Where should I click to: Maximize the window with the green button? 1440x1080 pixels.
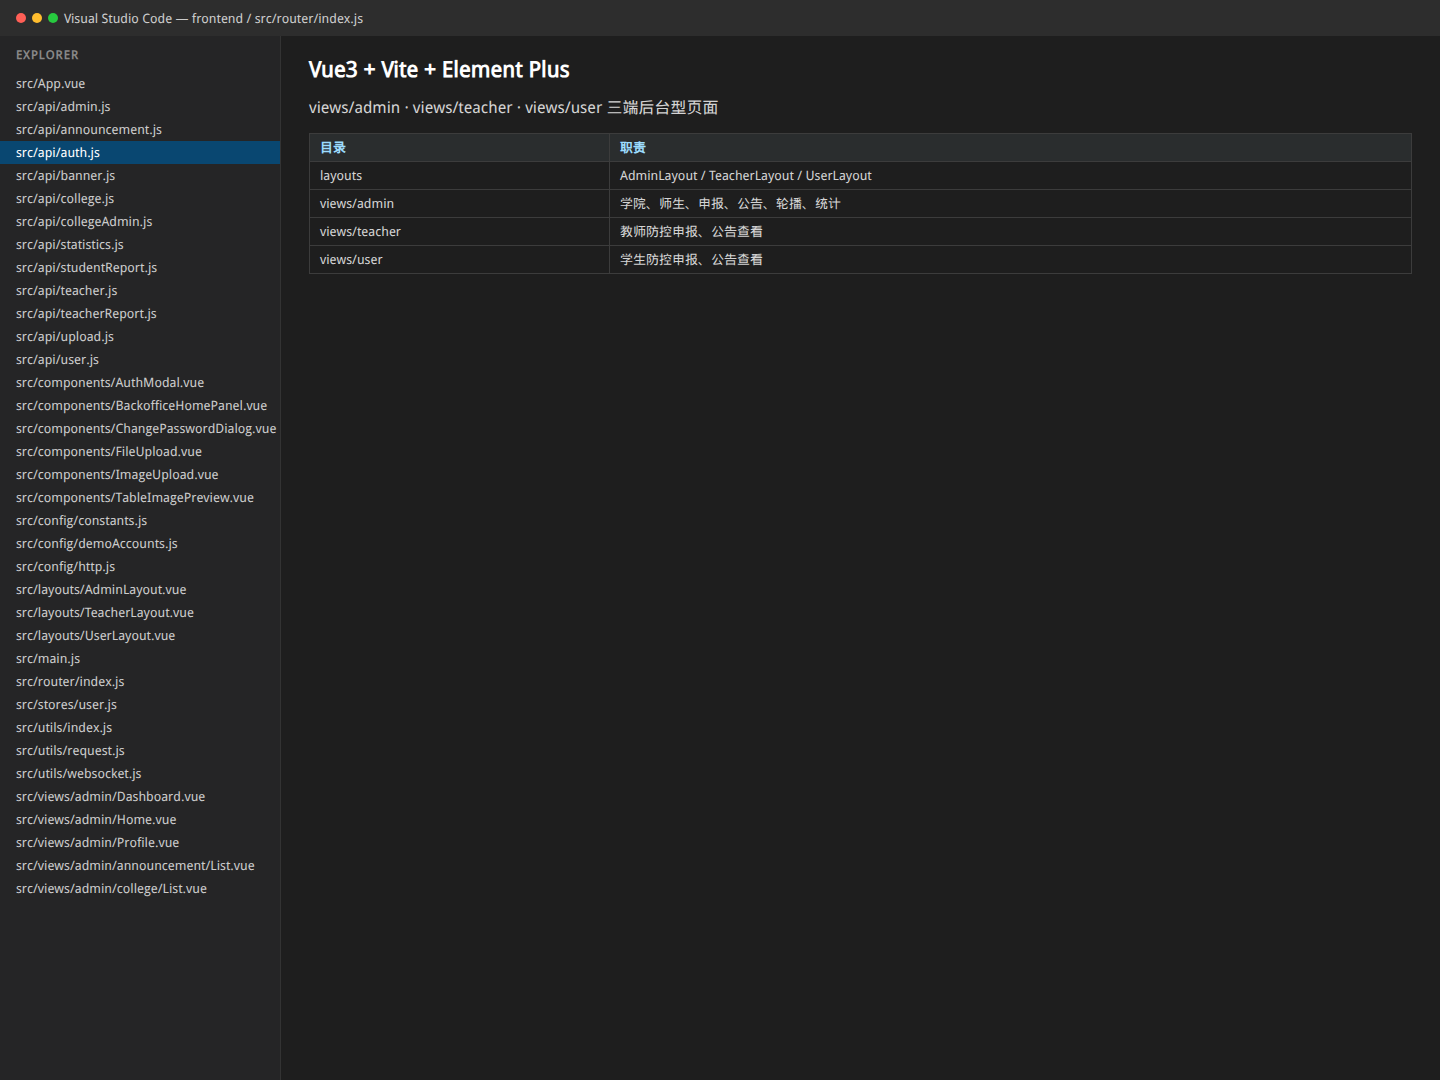click(53, 18)
